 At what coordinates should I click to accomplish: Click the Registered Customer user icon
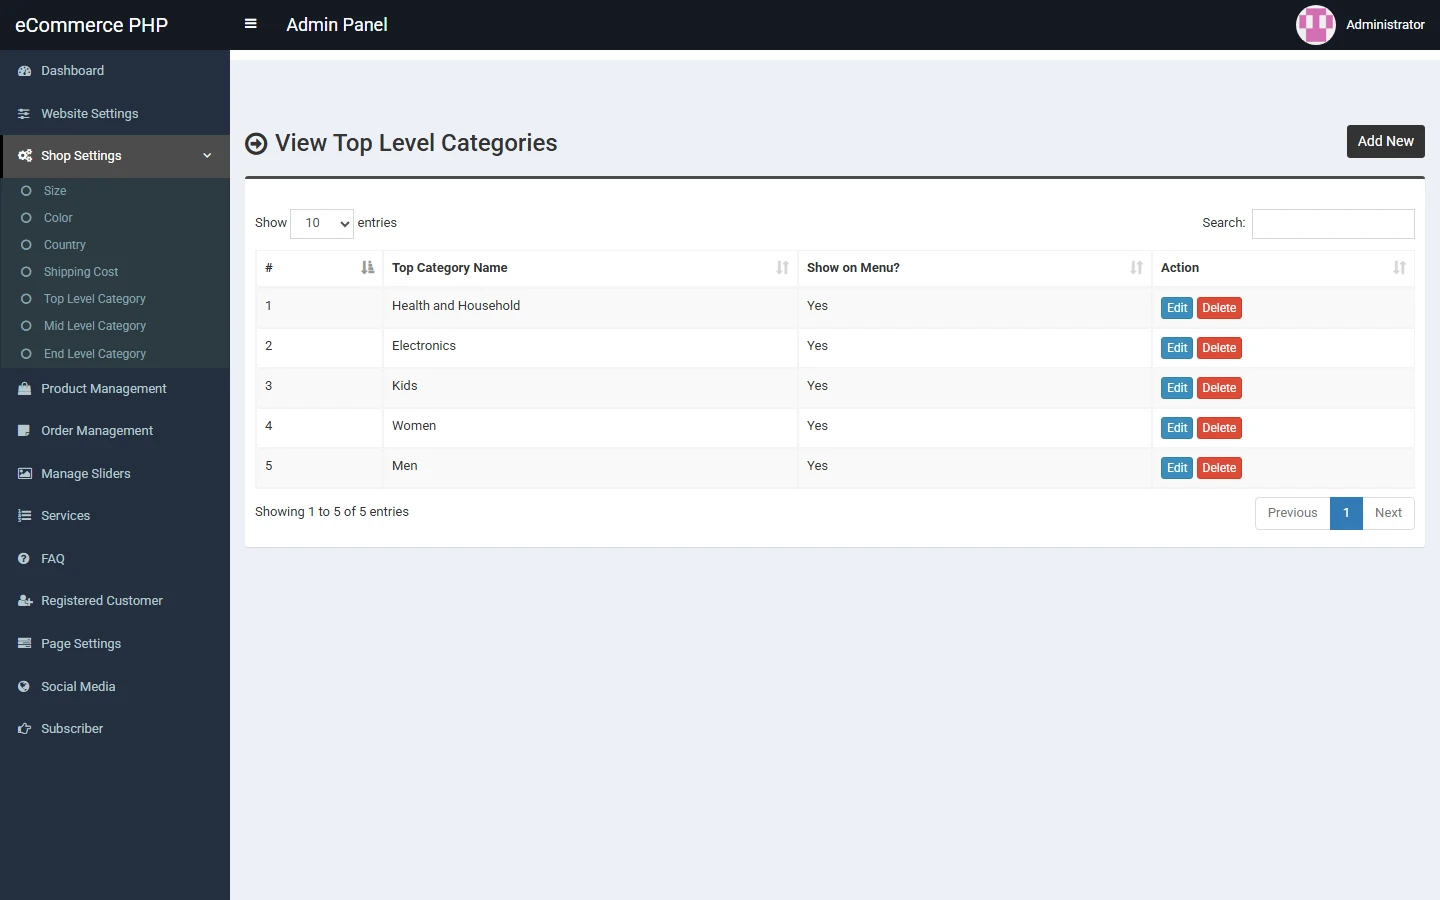click(x=25, y=601)
